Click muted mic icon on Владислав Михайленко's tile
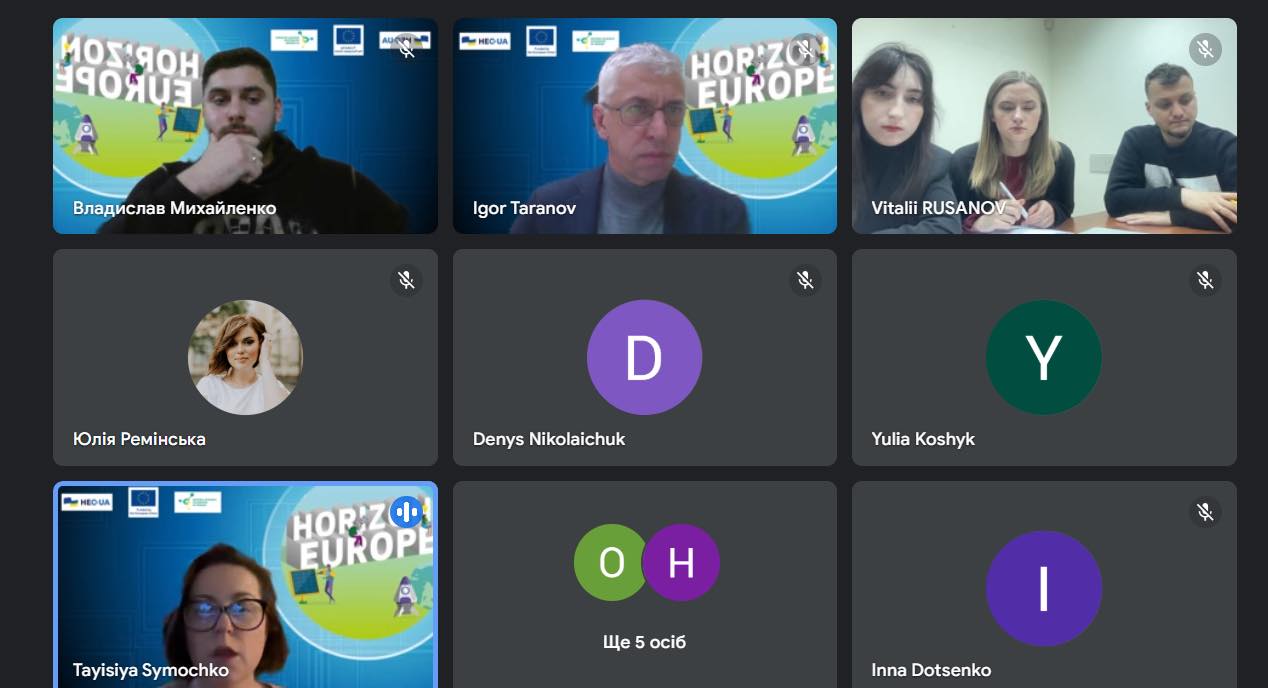 point(406,48)
